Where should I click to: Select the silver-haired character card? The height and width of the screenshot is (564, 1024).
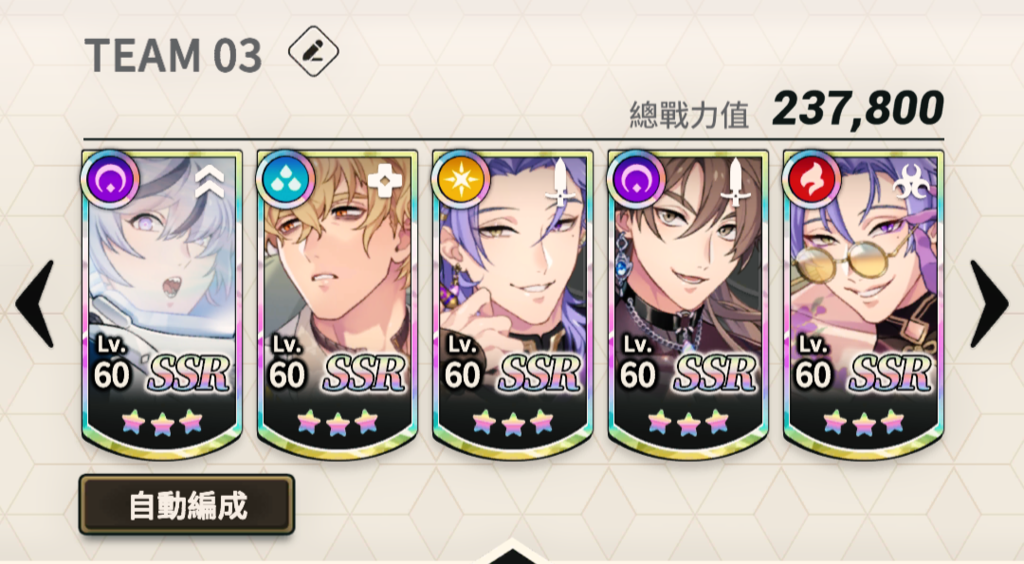(x=162, y=304)
